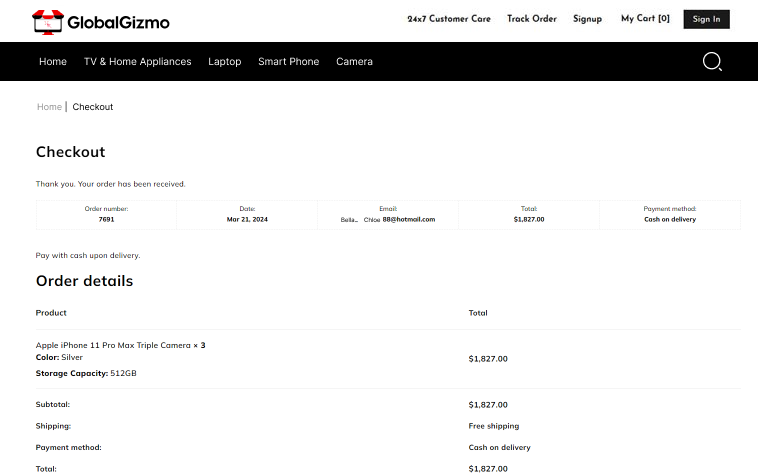Choose the Laptop category
Image resolution: width=758 pixels, height=473 pixels.
point(224,62)
